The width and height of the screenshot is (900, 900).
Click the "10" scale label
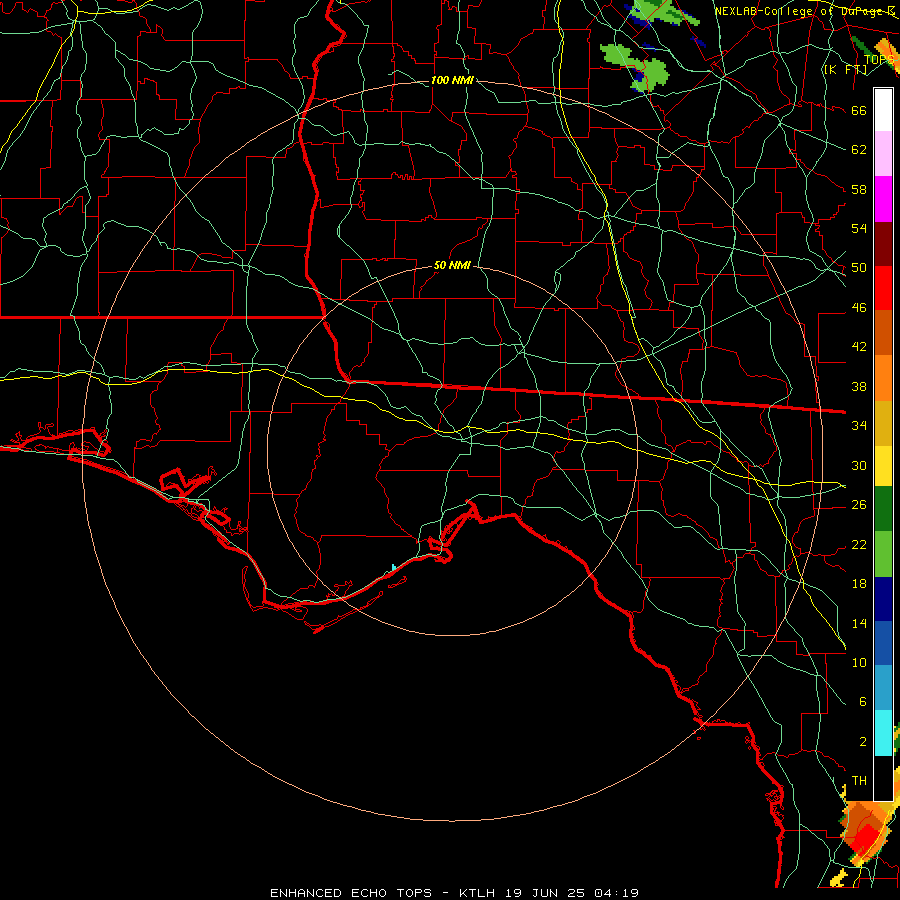click(859, 662)
